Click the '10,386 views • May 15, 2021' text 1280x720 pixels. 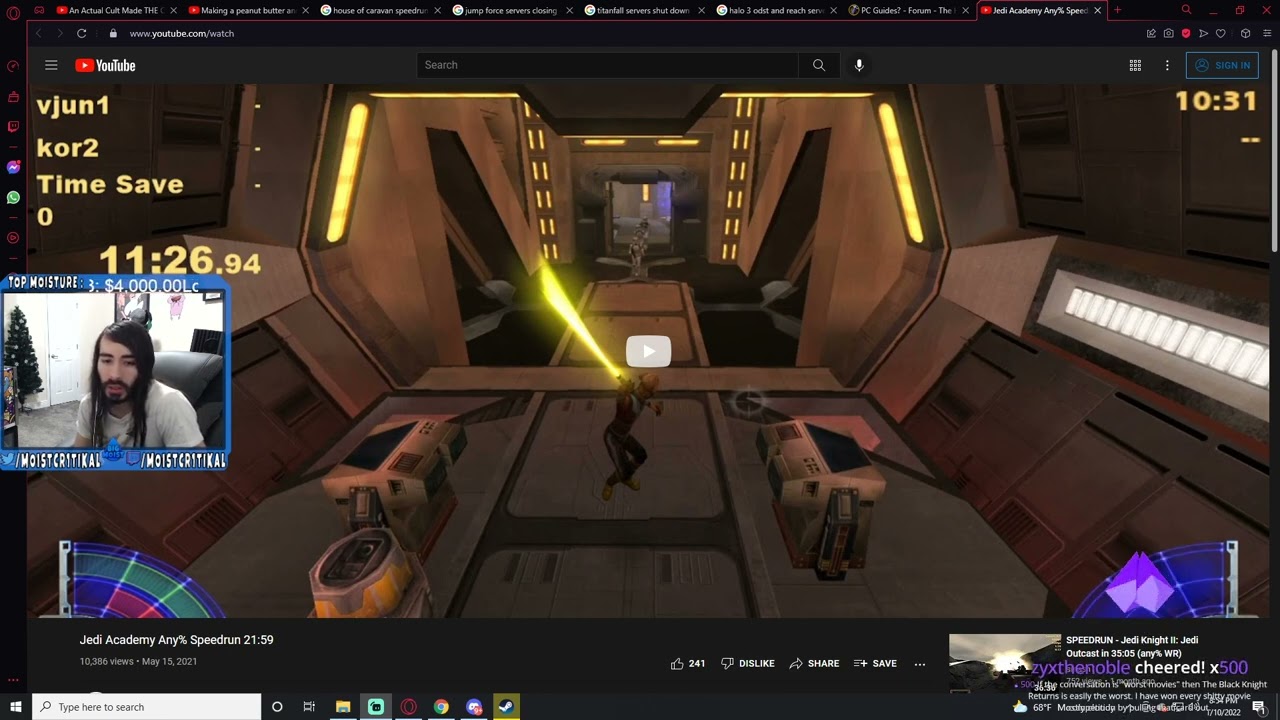point(138,662)
